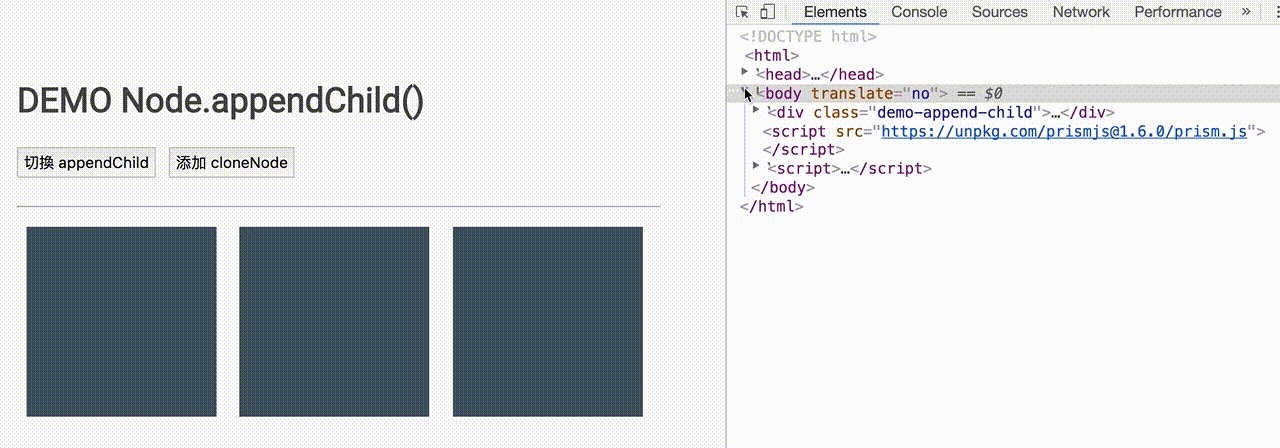The width and height of the screenshot is (1280, 448).
Task: Toggle the device toolbar icon
Action: [x=768, y=12]
